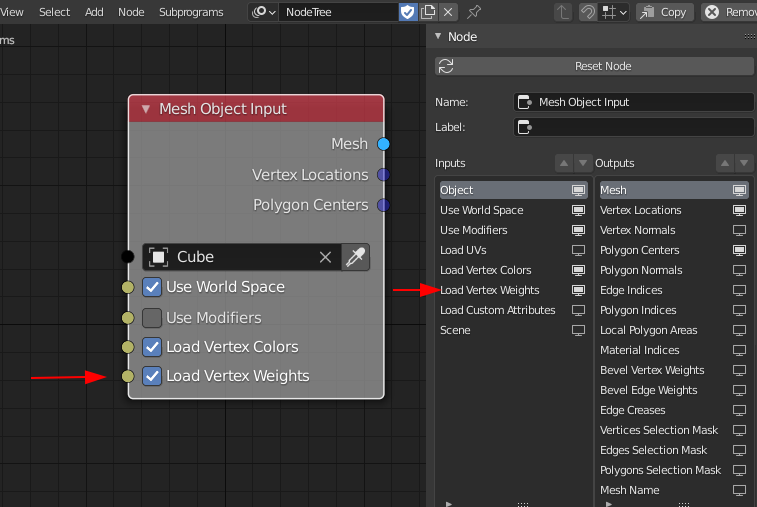Viewport: 757px width, 507px height.
Task: Open the Add menu
Action: pyautogui.click(x=94, y=12)
